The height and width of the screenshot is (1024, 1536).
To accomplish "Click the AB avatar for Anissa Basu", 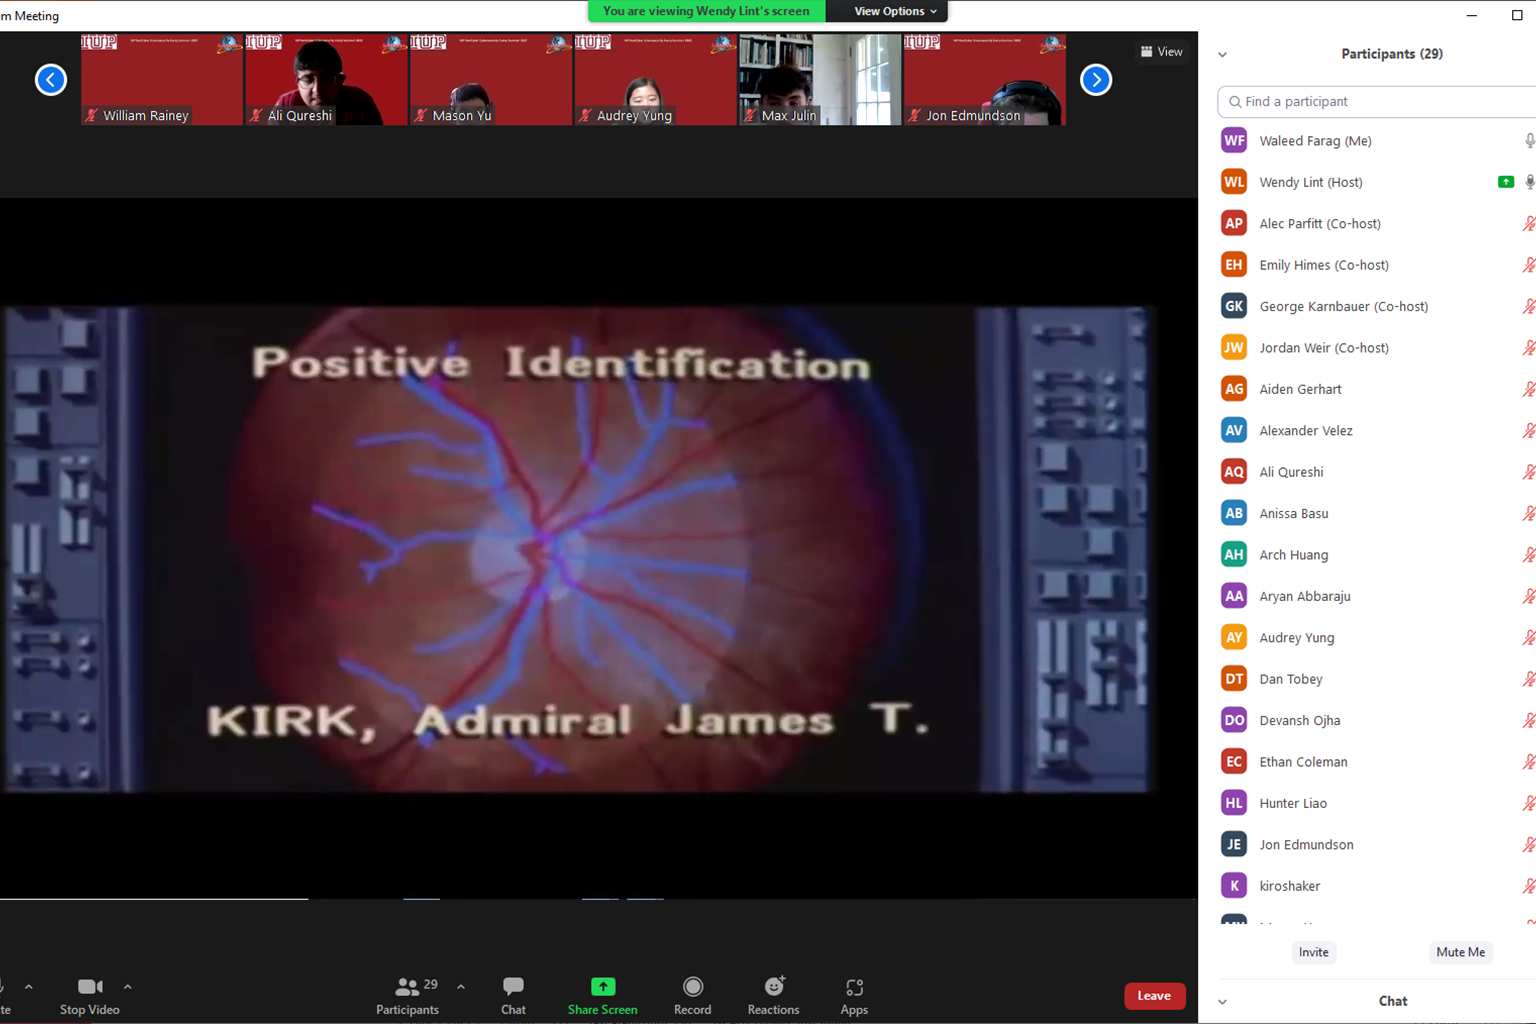I will [x=1234, y=513].
